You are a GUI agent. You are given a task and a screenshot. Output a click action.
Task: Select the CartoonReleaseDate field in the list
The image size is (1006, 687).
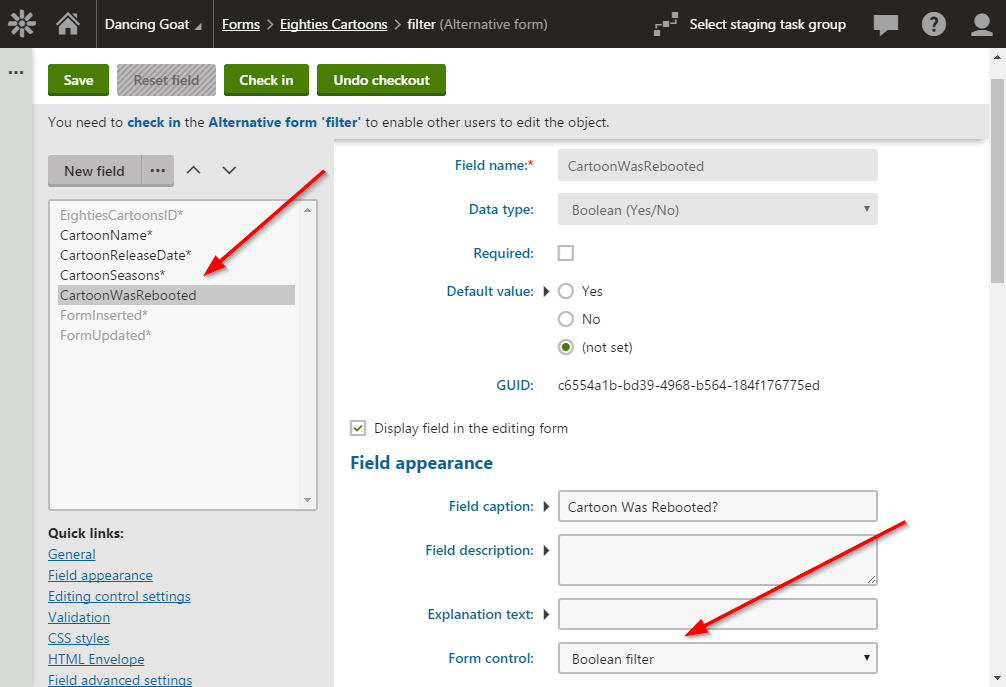(126, 254)
